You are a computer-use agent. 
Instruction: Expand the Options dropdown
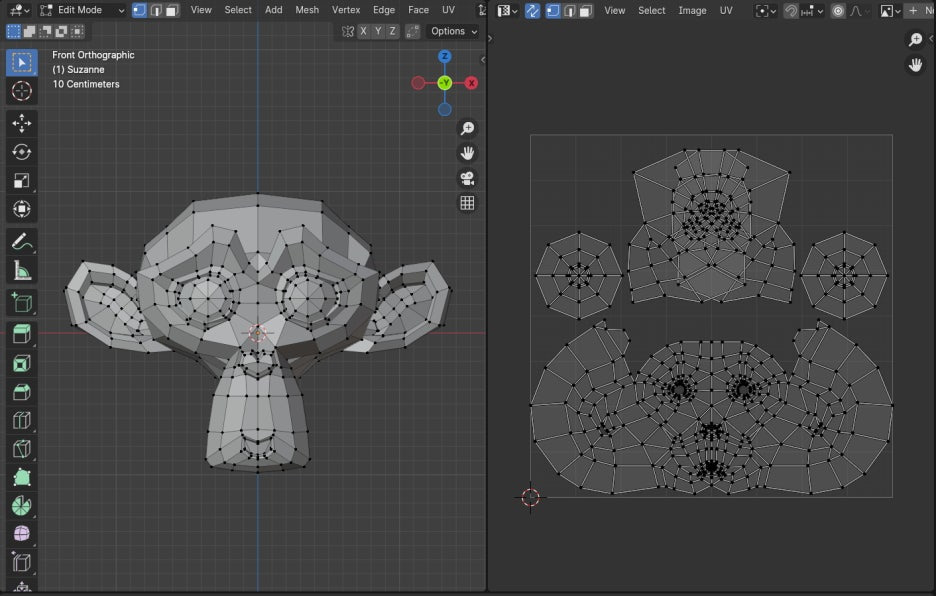(x=454, y=31)
